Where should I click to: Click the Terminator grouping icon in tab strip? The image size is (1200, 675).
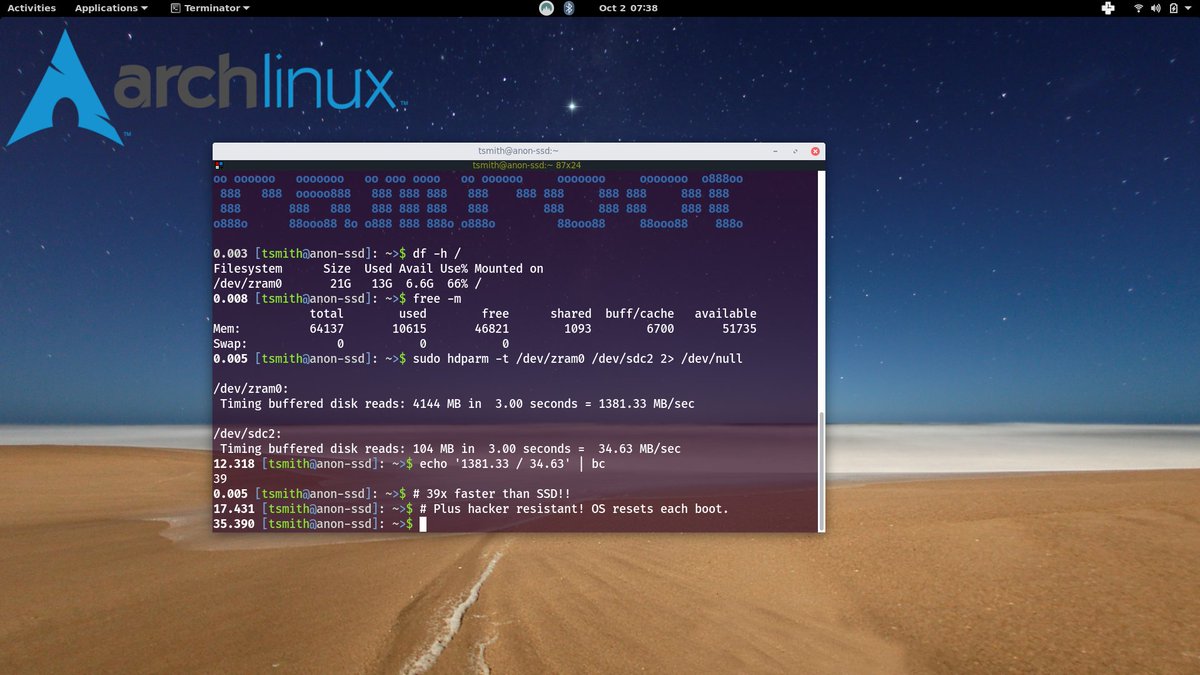click(x=217, y=164)
